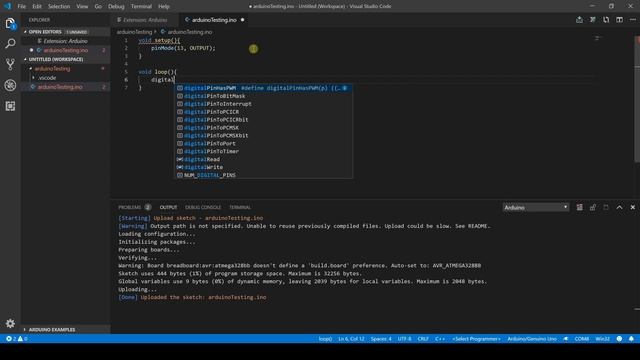Click the Ln 6, Col 12 cursor position
Screen dimensions: 640x360
[351, 339]
